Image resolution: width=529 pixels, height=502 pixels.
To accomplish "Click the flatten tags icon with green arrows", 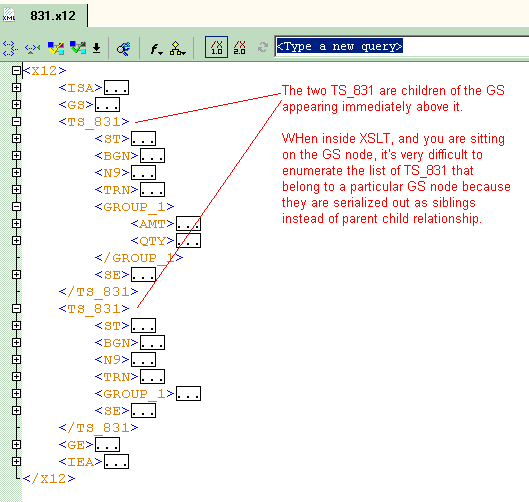I will click(32, 48).
